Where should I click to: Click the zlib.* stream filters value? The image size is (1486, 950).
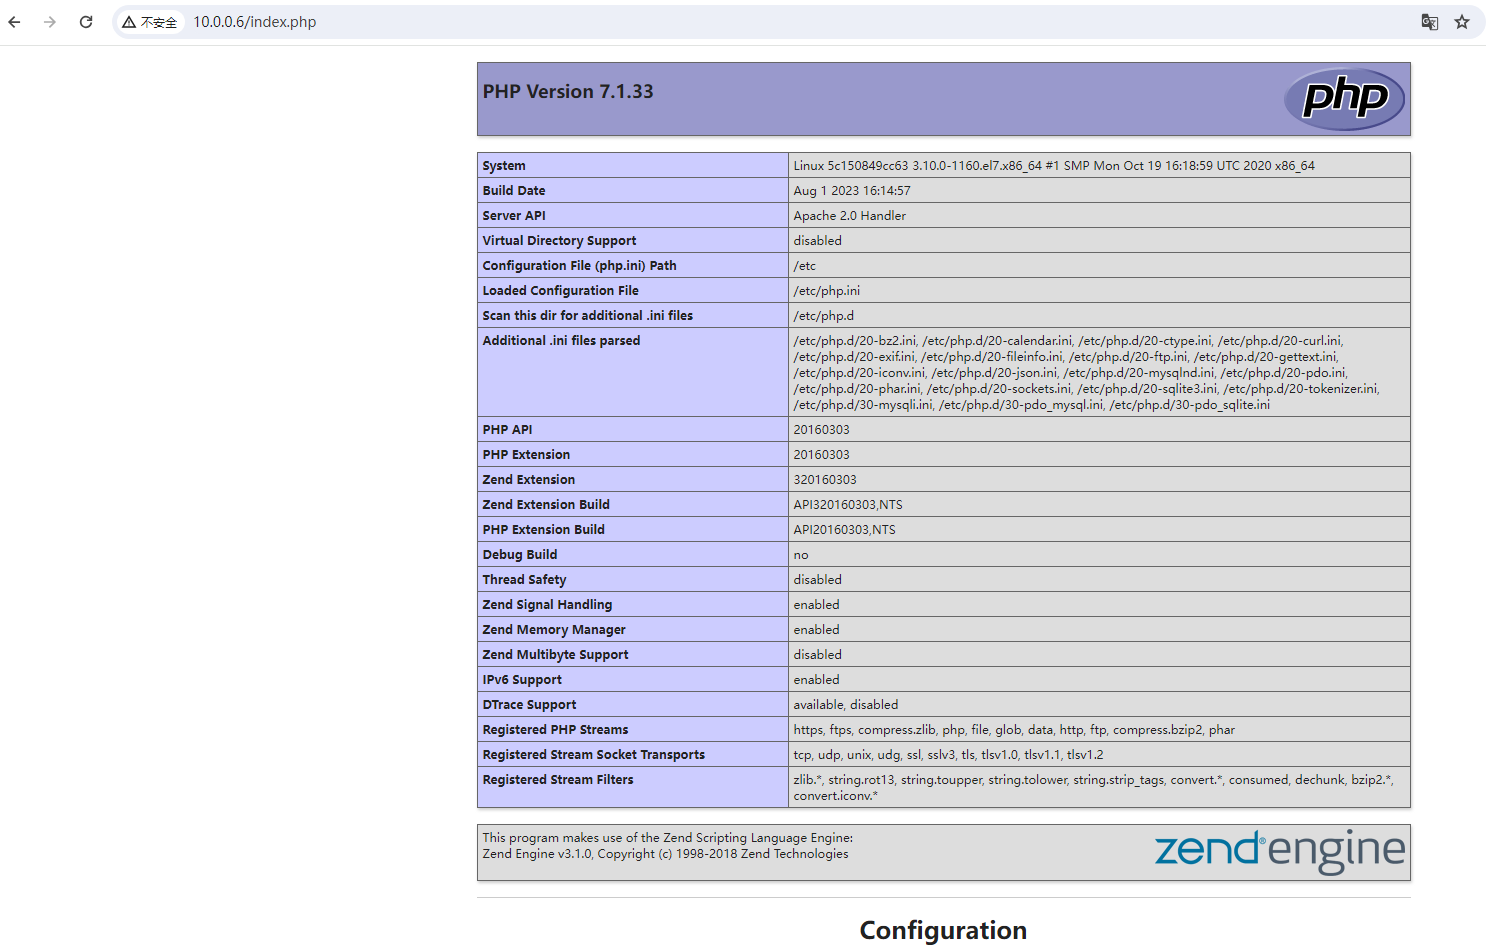[x=1094, y=788]
